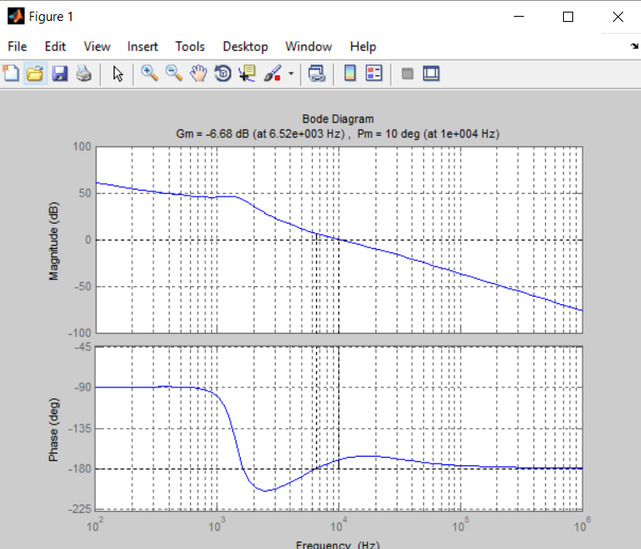
Task: Expand the Brush color dropdown arrow
Action: coord(291,74)
